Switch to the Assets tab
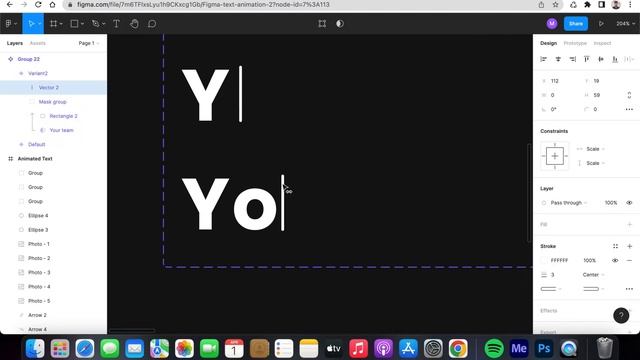 tap(38, 43)
